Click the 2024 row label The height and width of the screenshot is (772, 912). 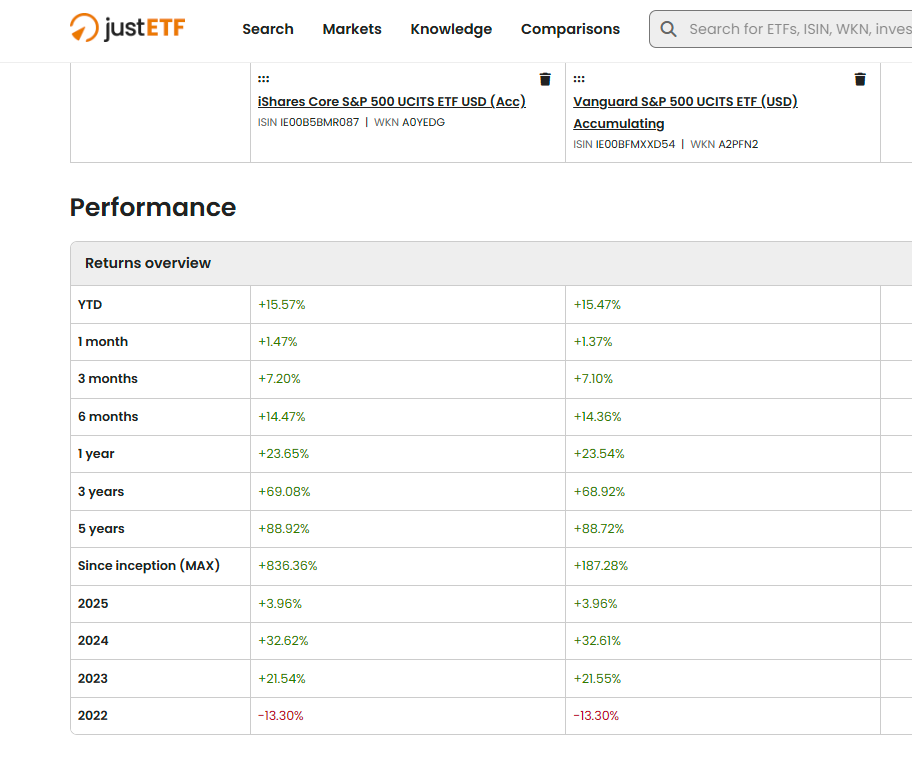click(93, 641)
